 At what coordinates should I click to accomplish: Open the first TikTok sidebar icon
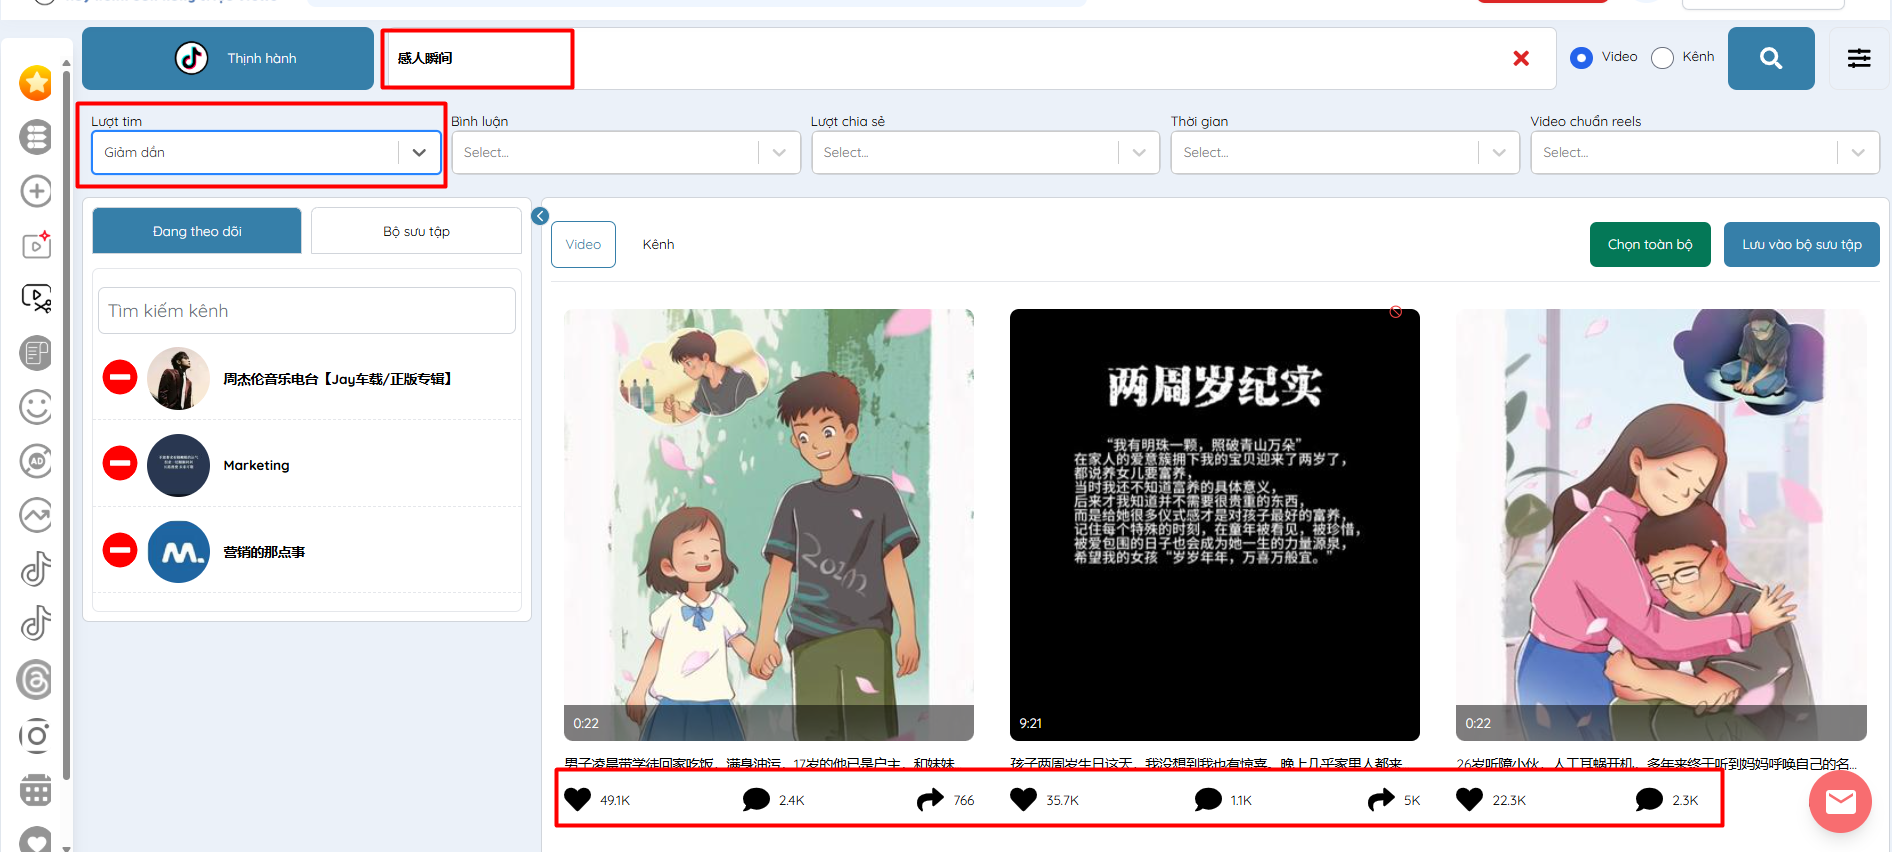(x=36, y=569)
